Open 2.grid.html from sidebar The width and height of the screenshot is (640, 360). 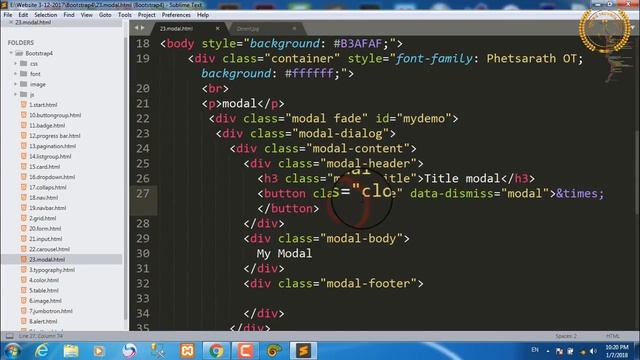pos(42,218)
